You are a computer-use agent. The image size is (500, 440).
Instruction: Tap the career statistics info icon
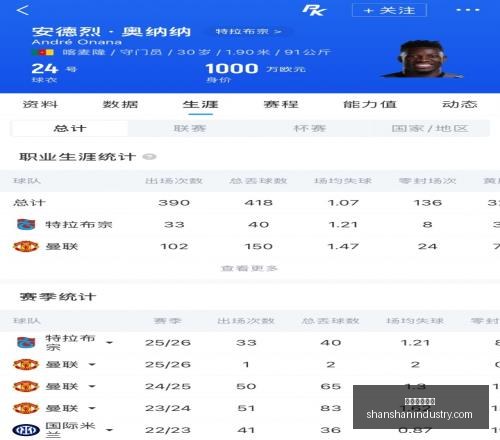pos(149,157)
